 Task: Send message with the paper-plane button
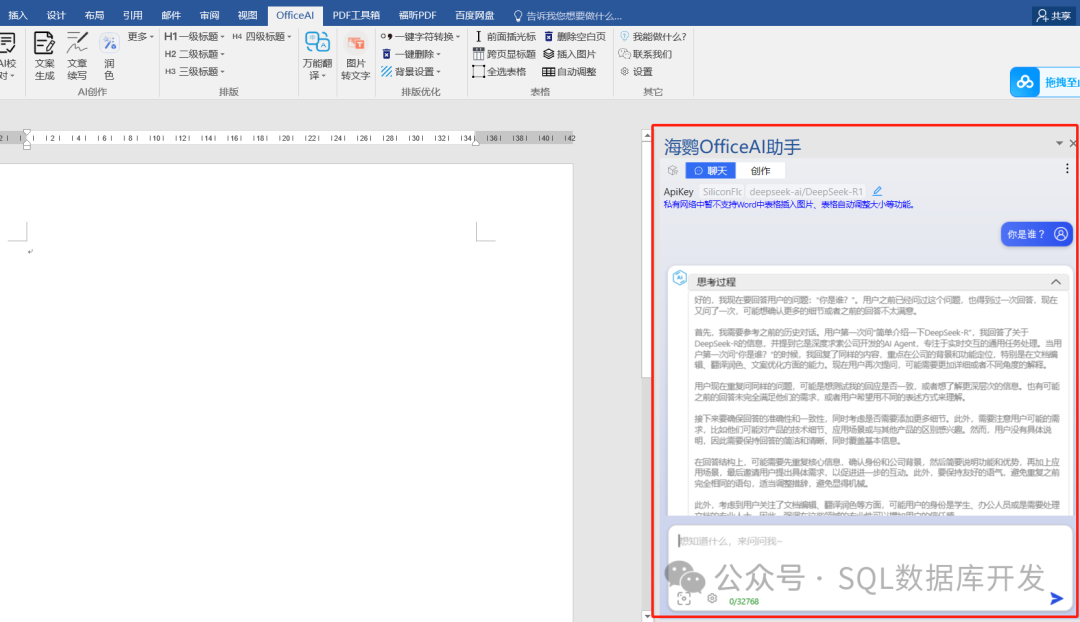pyautogui.click(x=1056, y=598)
